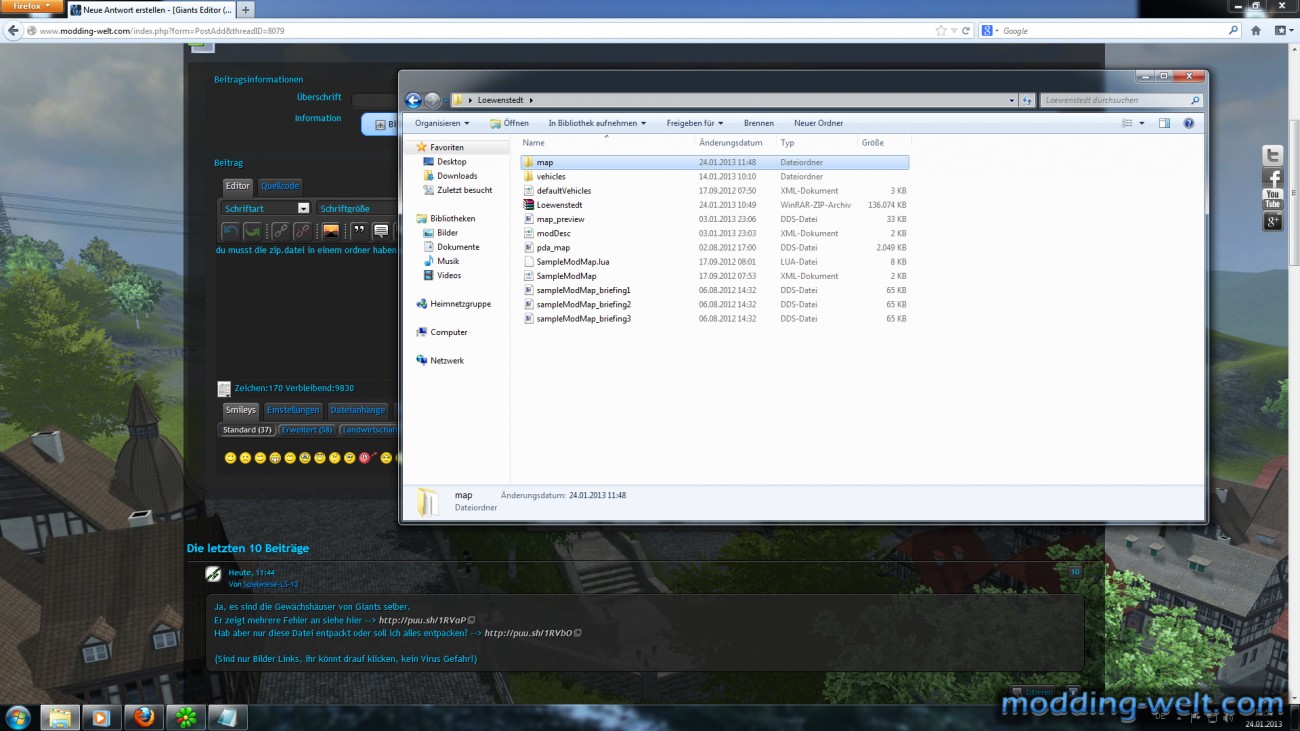Viewport: 1300px width, 731px height.
Task: Switch to the Quellcode tab
Action: coord(279,186)
